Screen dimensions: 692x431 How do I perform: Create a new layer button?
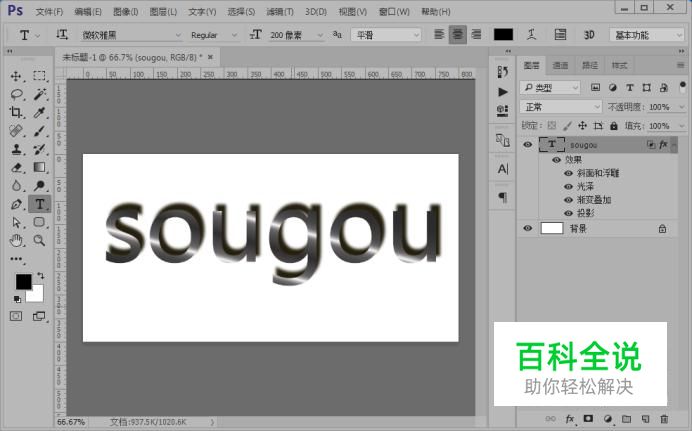coord(645,419)
